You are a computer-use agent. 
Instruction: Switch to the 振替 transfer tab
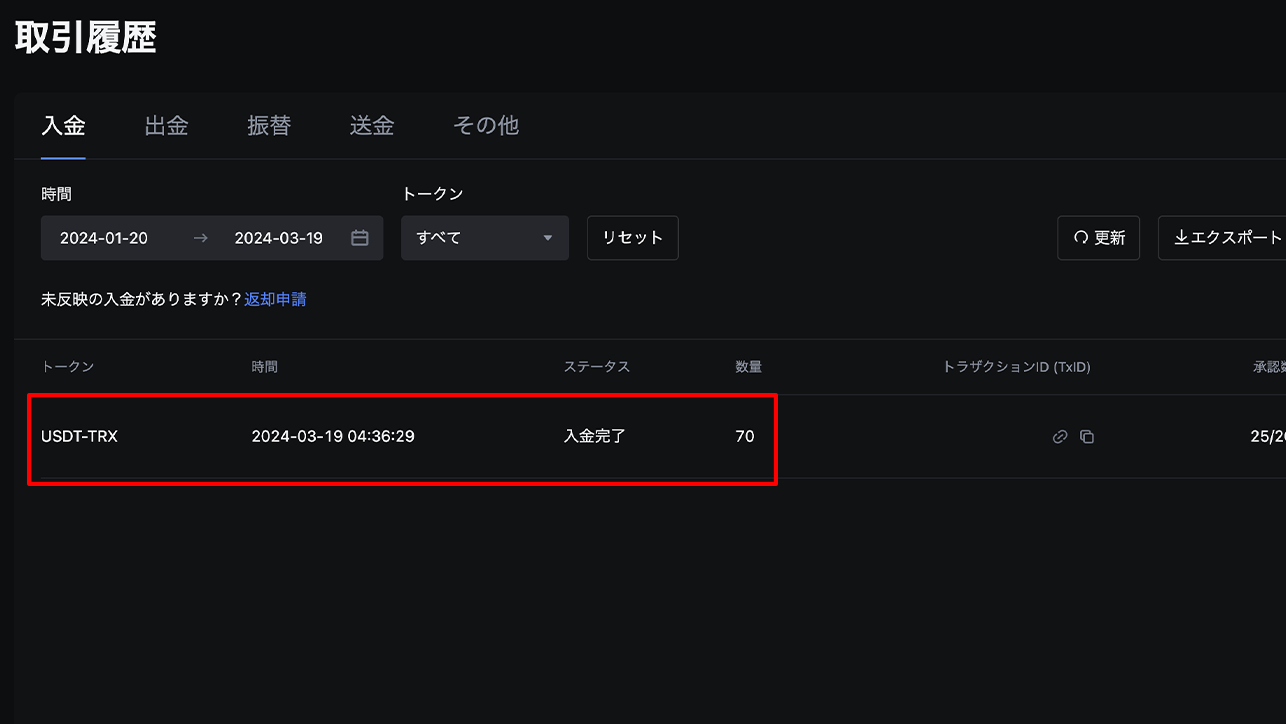pyautogui.click(x=269, y=126)
